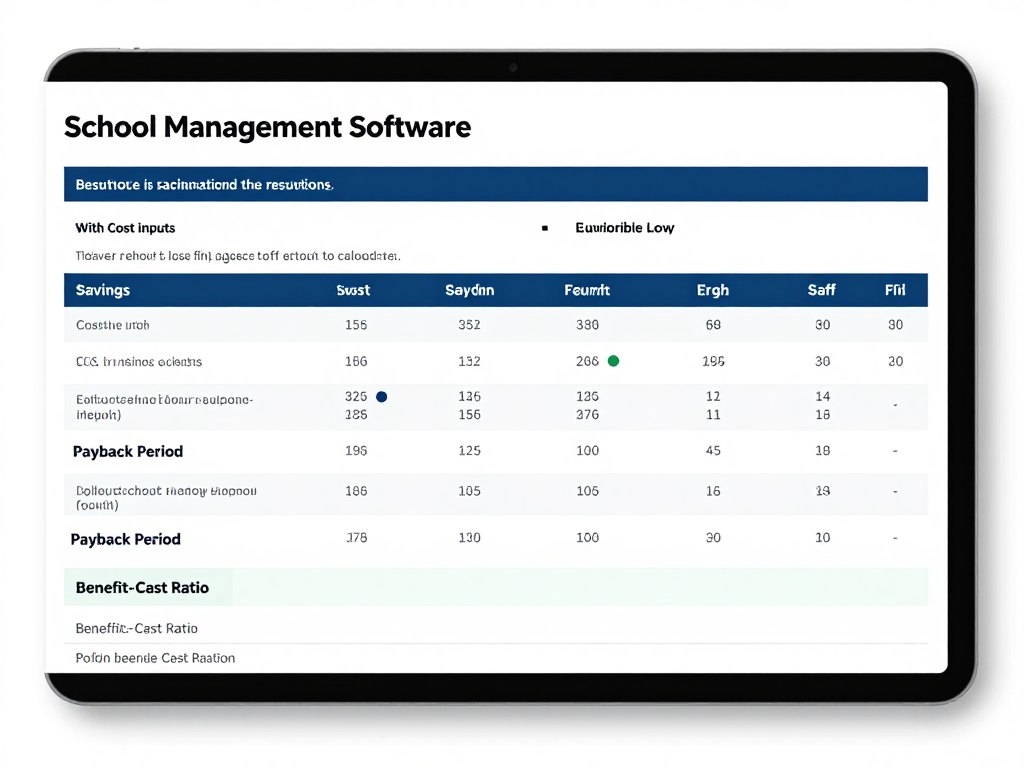This screenshot has width=1024, height=768.
Task: Click the Ffil column header
Action: [895, 290]
